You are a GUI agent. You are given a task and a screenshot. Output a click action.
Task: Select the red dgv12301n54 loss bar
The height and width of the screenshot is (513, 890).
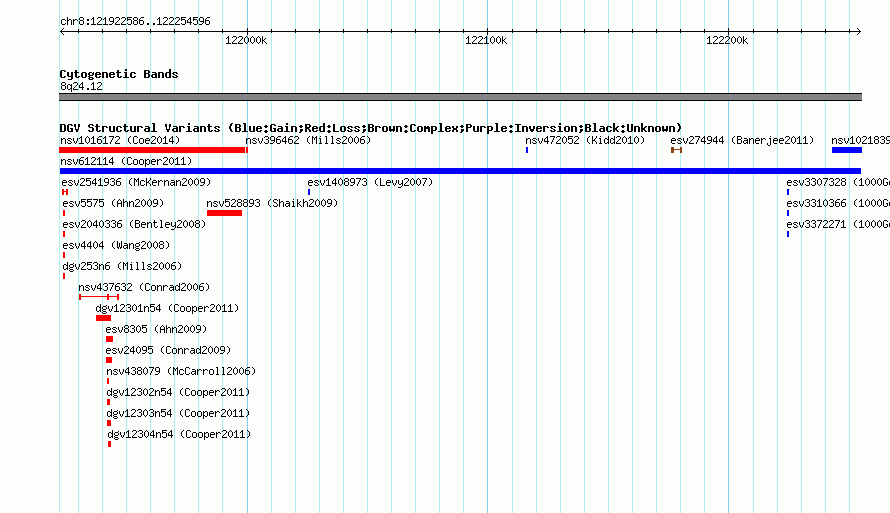pyautogui.click(x=103, y=318)
